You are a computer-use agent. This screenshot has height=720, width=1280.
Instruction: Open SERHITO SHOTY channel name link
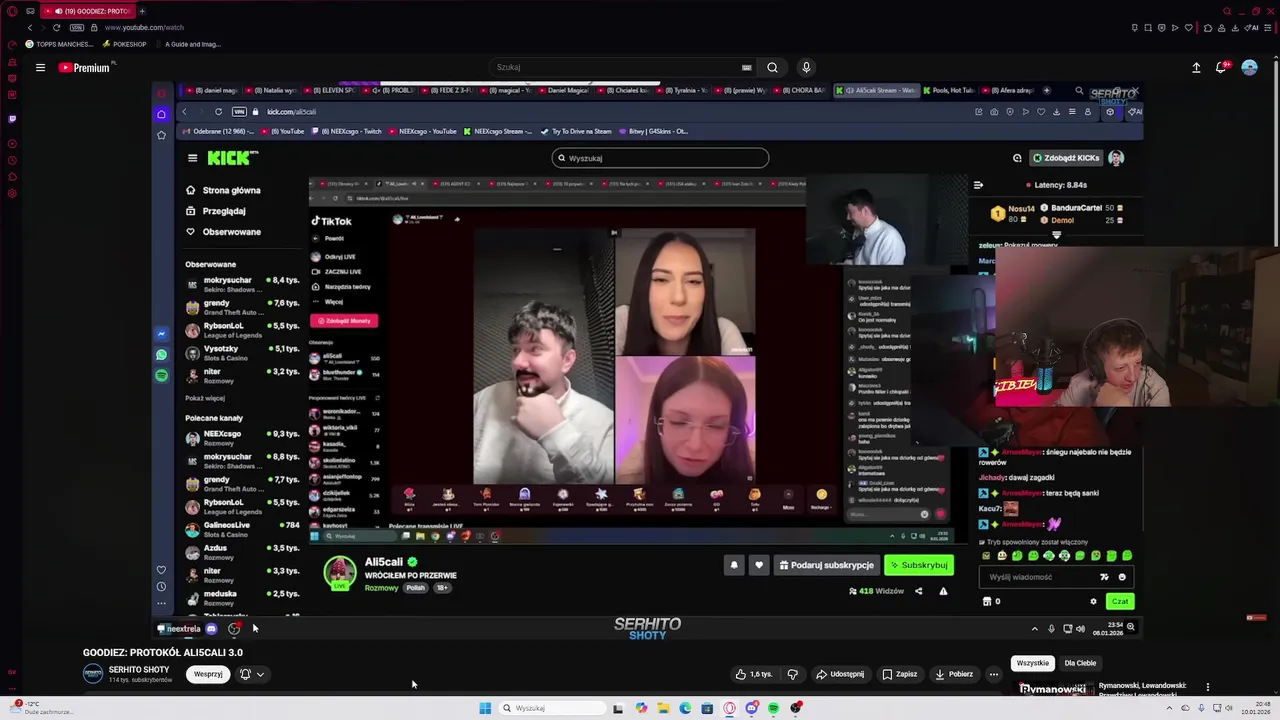(x=139, y=669)
